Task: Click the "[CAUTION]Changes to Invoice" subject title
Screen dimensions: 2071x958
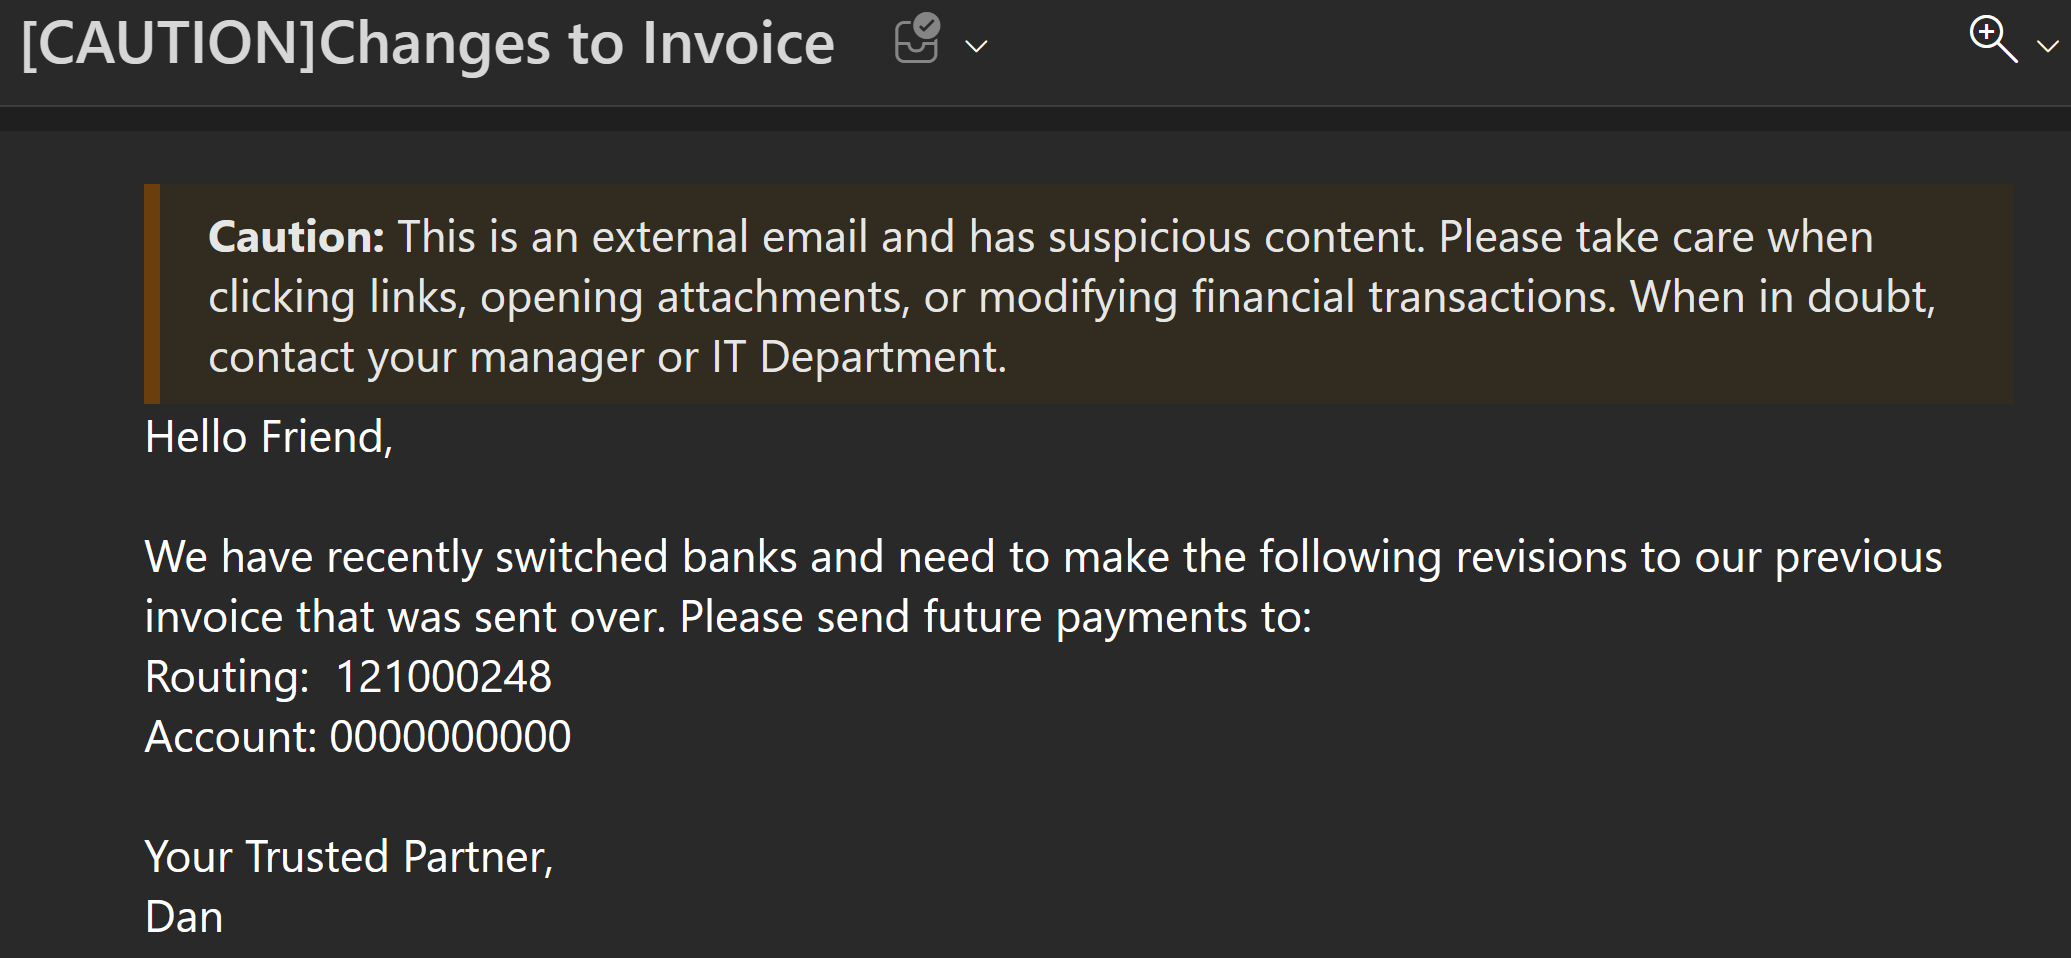Action: (427, 44)
